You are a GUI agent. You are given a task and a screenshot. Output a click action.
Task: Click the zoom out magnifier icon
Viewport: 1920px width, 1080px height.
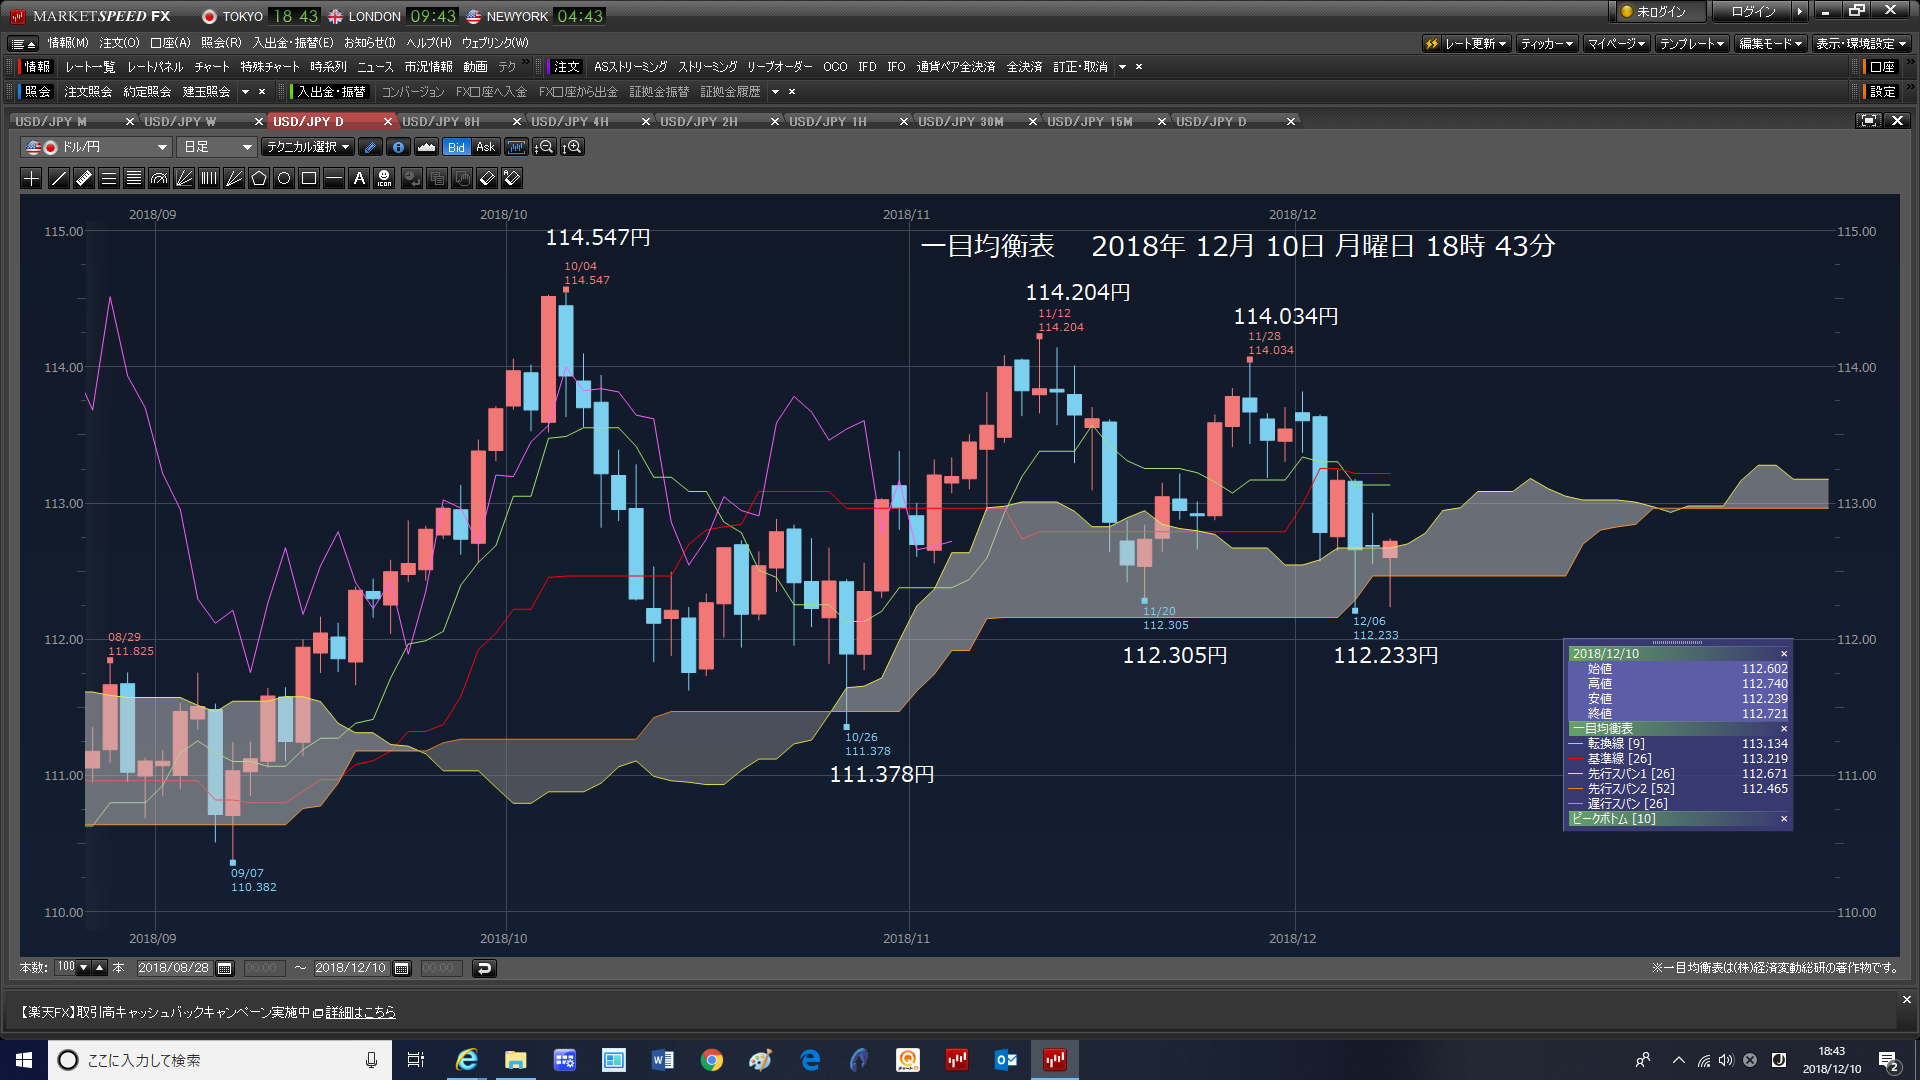[x=545, y=147]
